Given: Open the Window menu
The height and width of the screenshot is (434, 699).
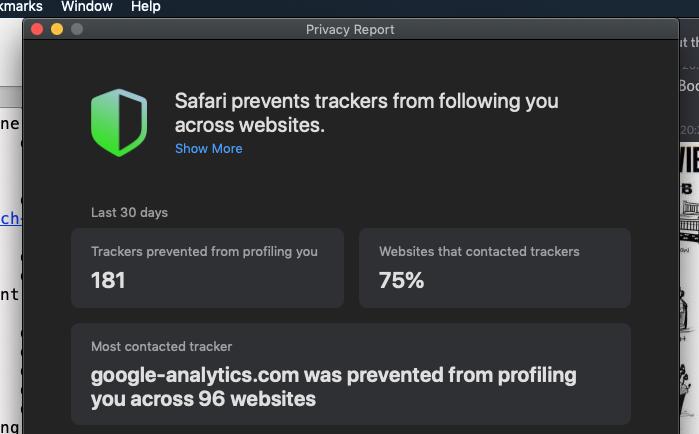Looking at the screenshot, I should (x=87, y=7).
